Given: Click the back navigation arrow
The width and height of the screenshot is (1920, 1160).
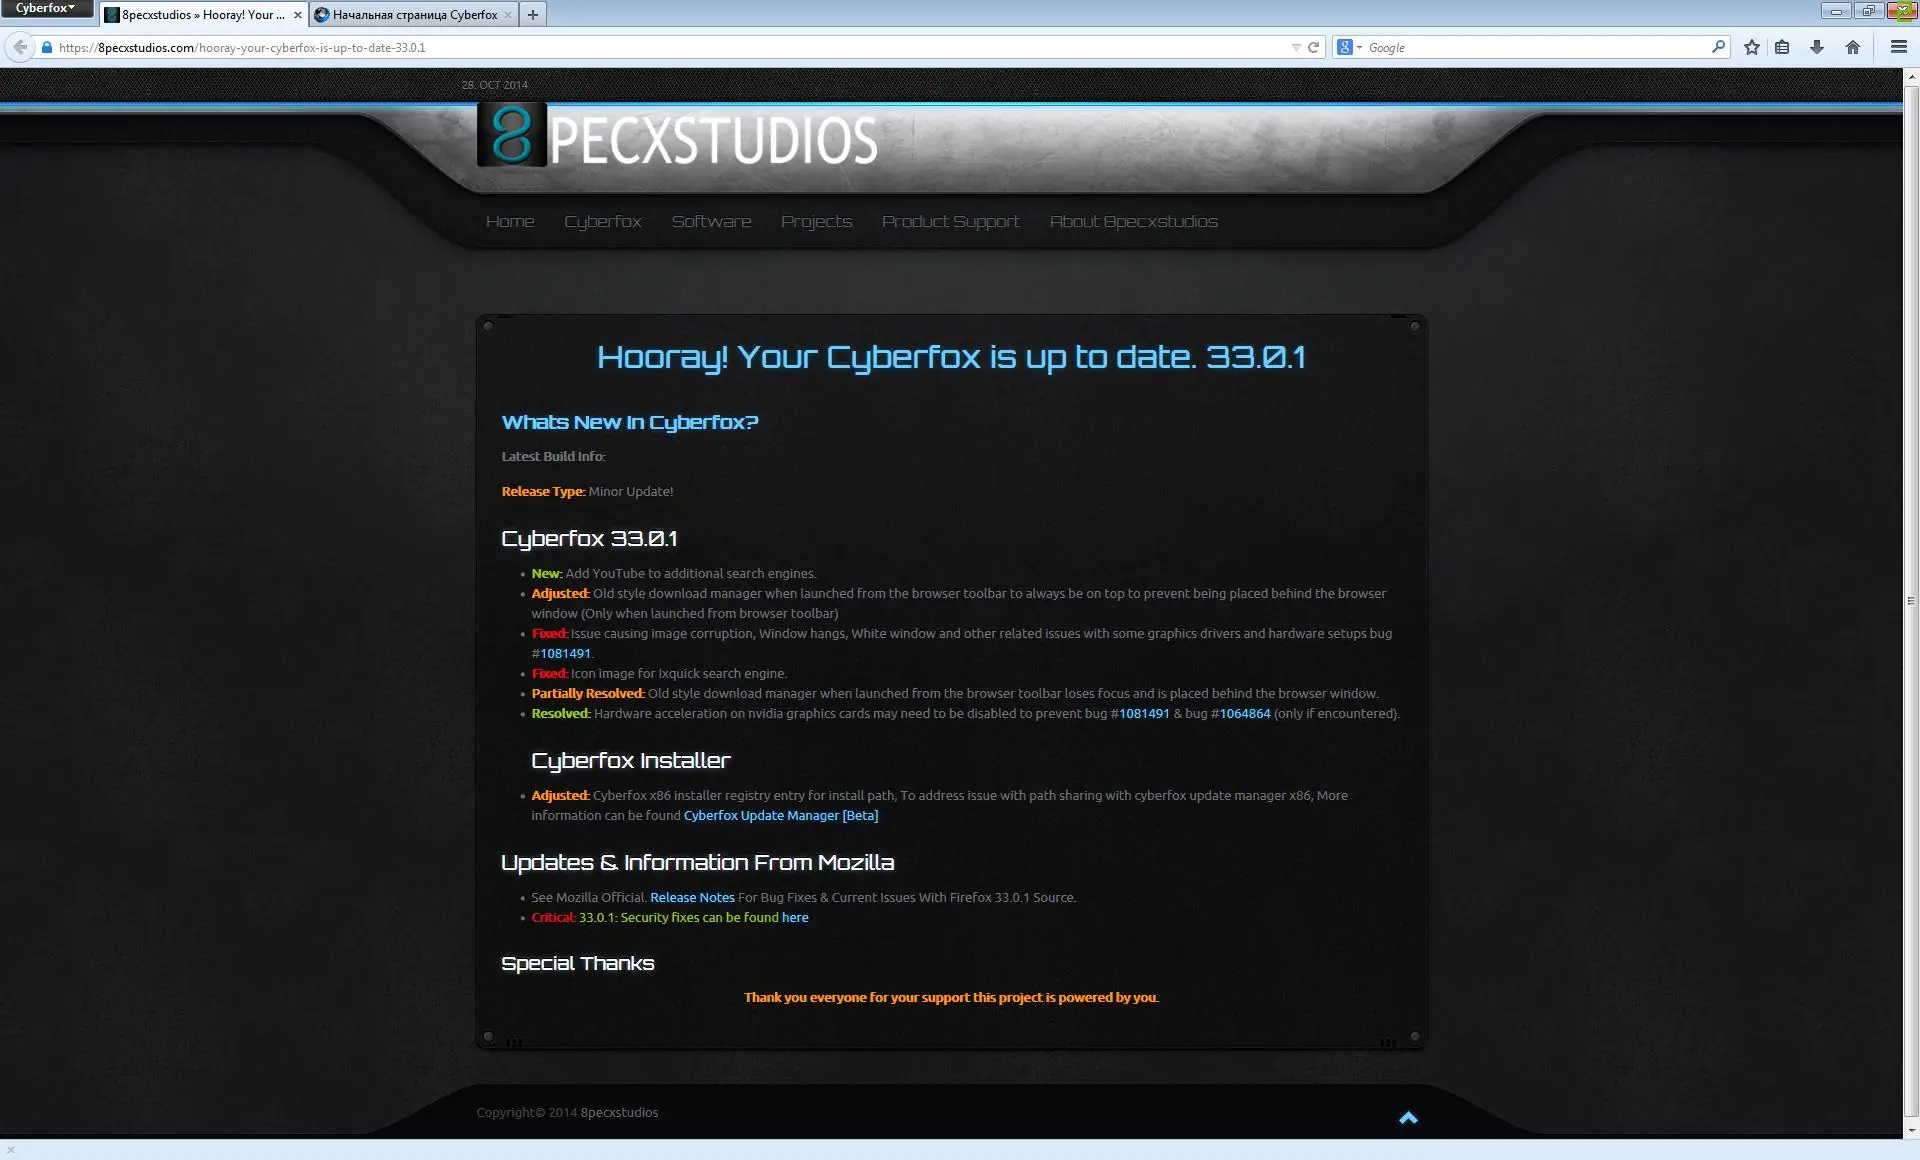Looking at the screenshot, I should pos(18,46).
